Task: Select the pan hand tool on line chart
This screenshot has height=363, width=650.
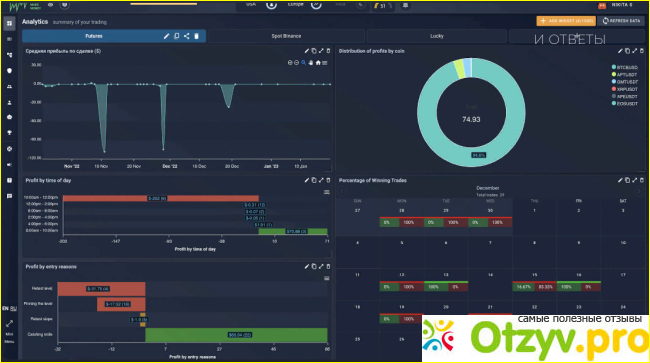Action: click(311, 63)
